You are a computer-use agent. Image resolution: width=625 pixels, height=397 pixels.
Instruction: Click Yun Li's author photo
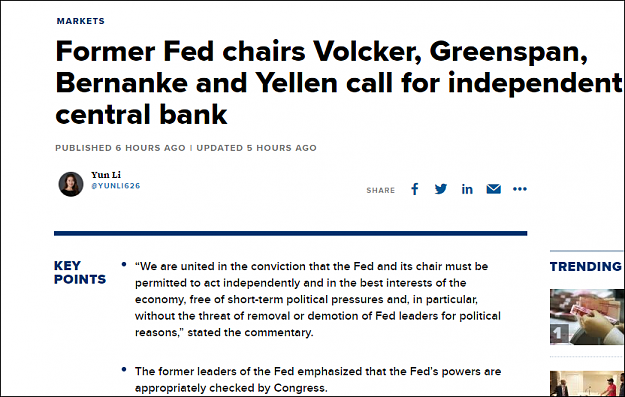(71, 184)
